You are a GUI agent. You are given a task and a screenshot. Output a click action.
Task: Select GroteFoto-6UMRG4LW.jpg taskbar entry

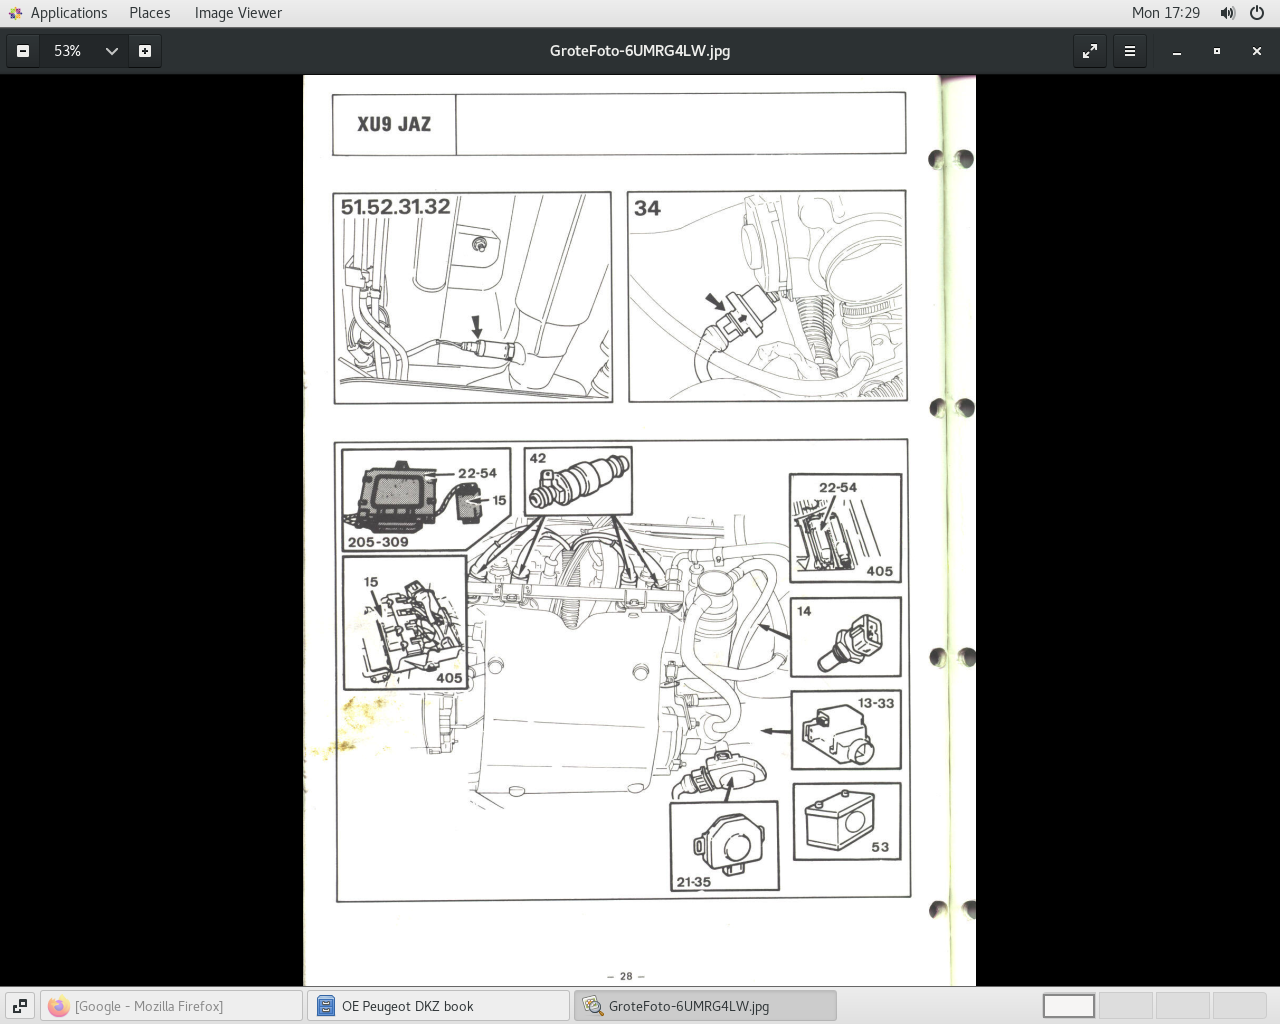[705, 1006]
